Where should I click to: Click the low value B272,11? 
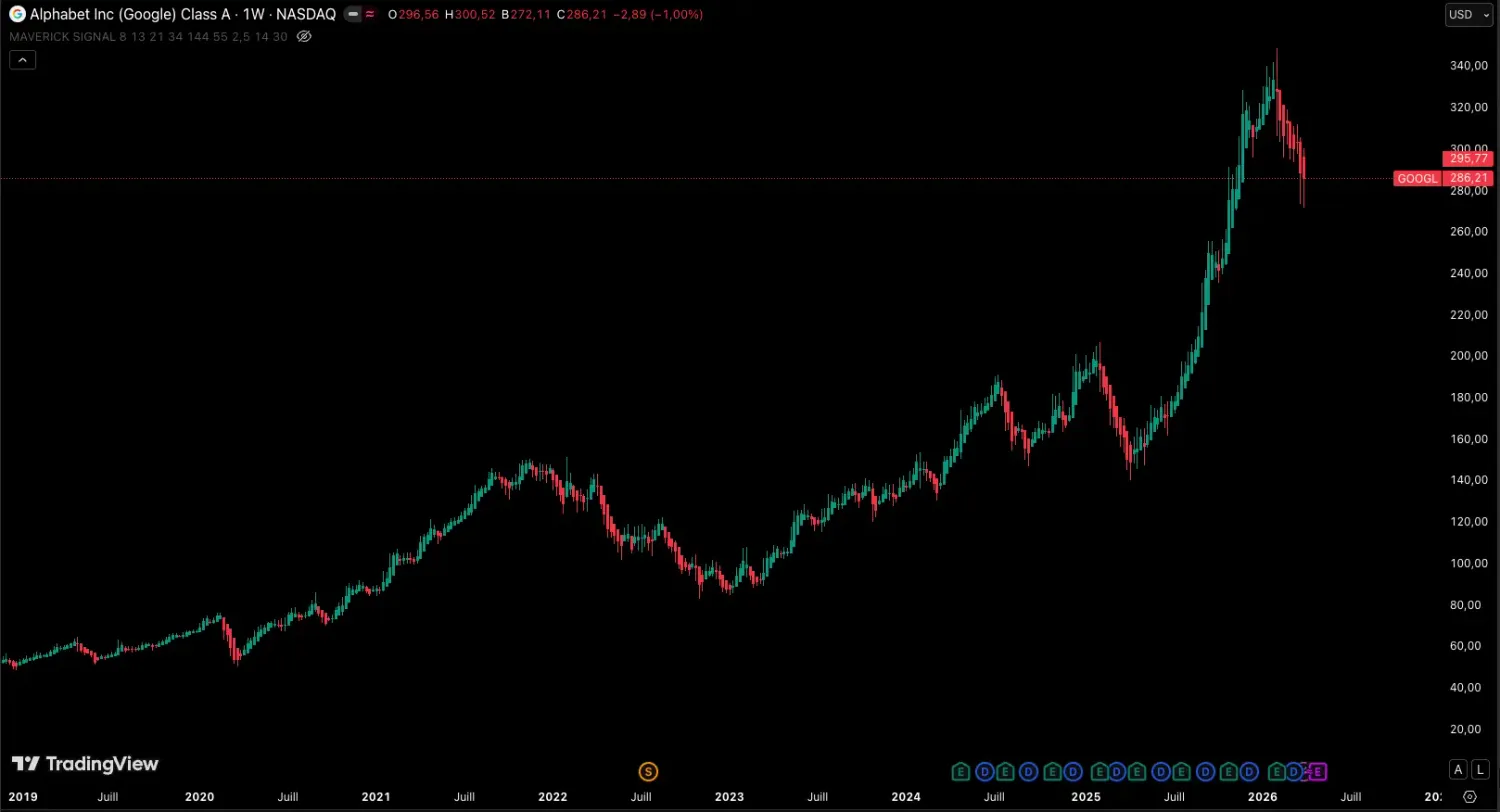(525, 15)
